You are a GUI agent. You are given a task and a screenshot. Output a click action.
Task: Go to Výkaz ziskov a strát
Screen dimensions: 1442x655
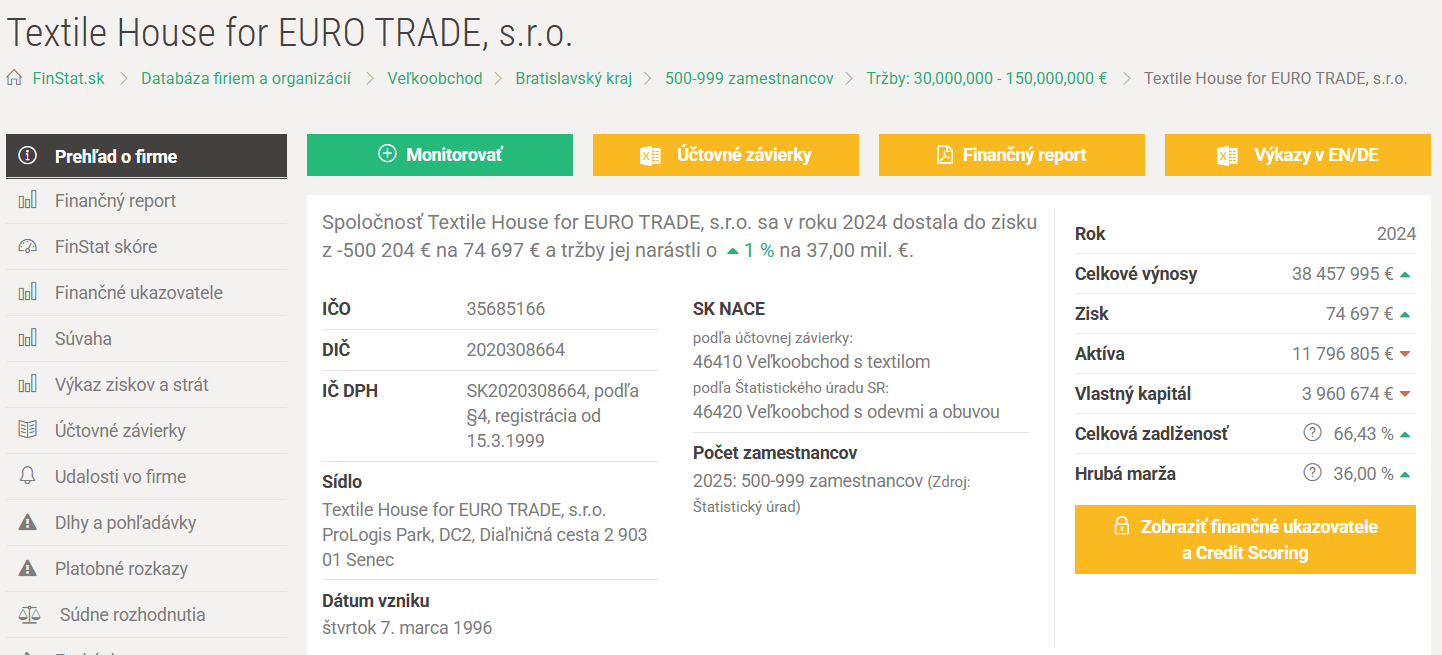pyautogui.click(x=146, y=385)
